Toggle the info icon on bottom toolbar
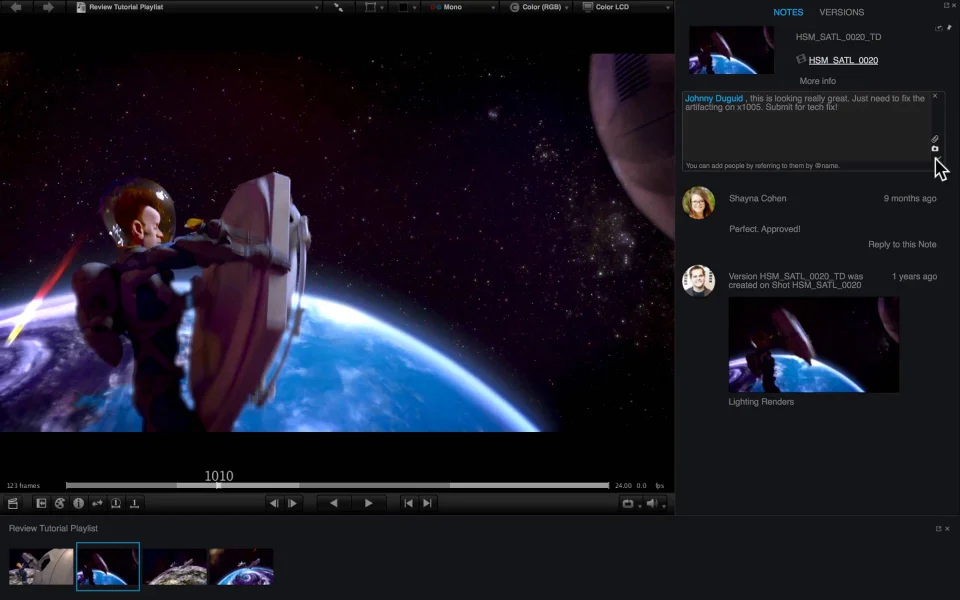The image size is (960, 600). (x=78, y=503)
